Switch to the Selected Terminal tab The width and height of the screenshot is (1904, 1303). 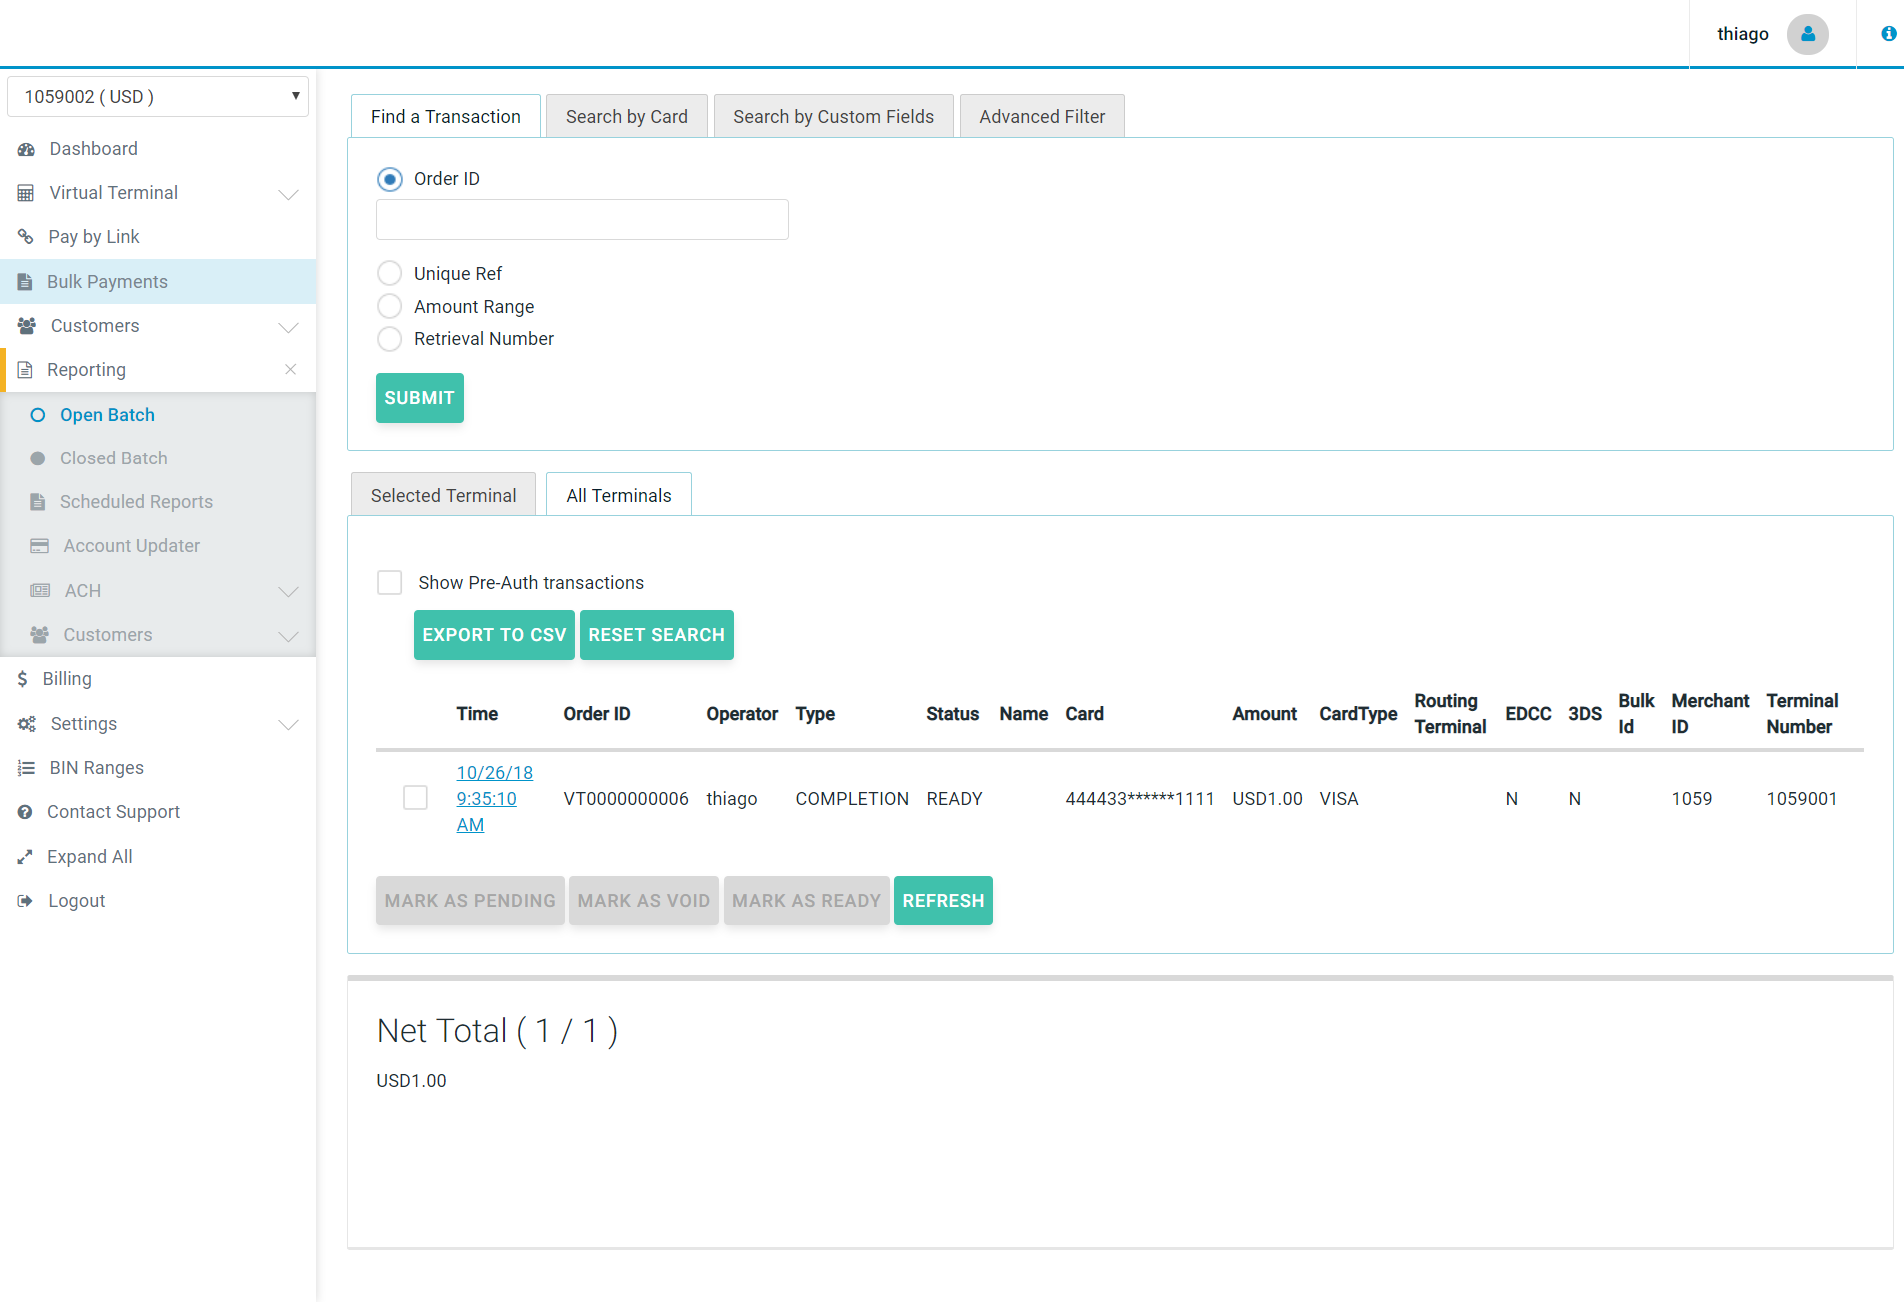pyautogui.click(x=443, y=496)
